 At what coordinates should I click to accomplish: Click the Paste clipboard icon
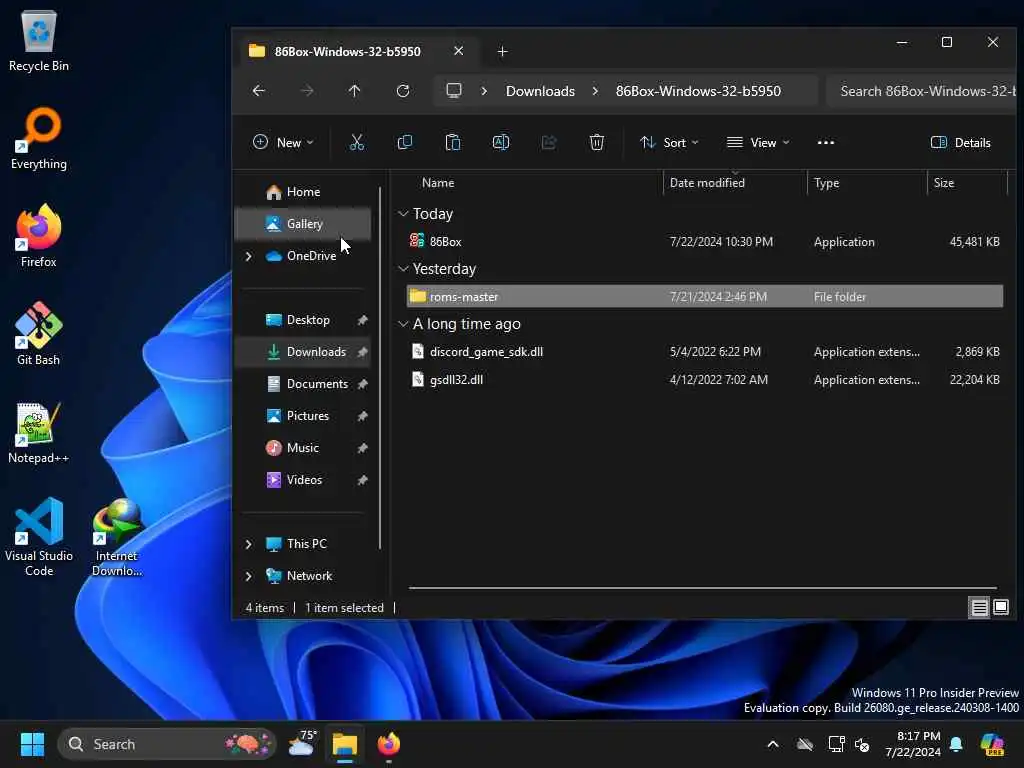tap(453, 142)
